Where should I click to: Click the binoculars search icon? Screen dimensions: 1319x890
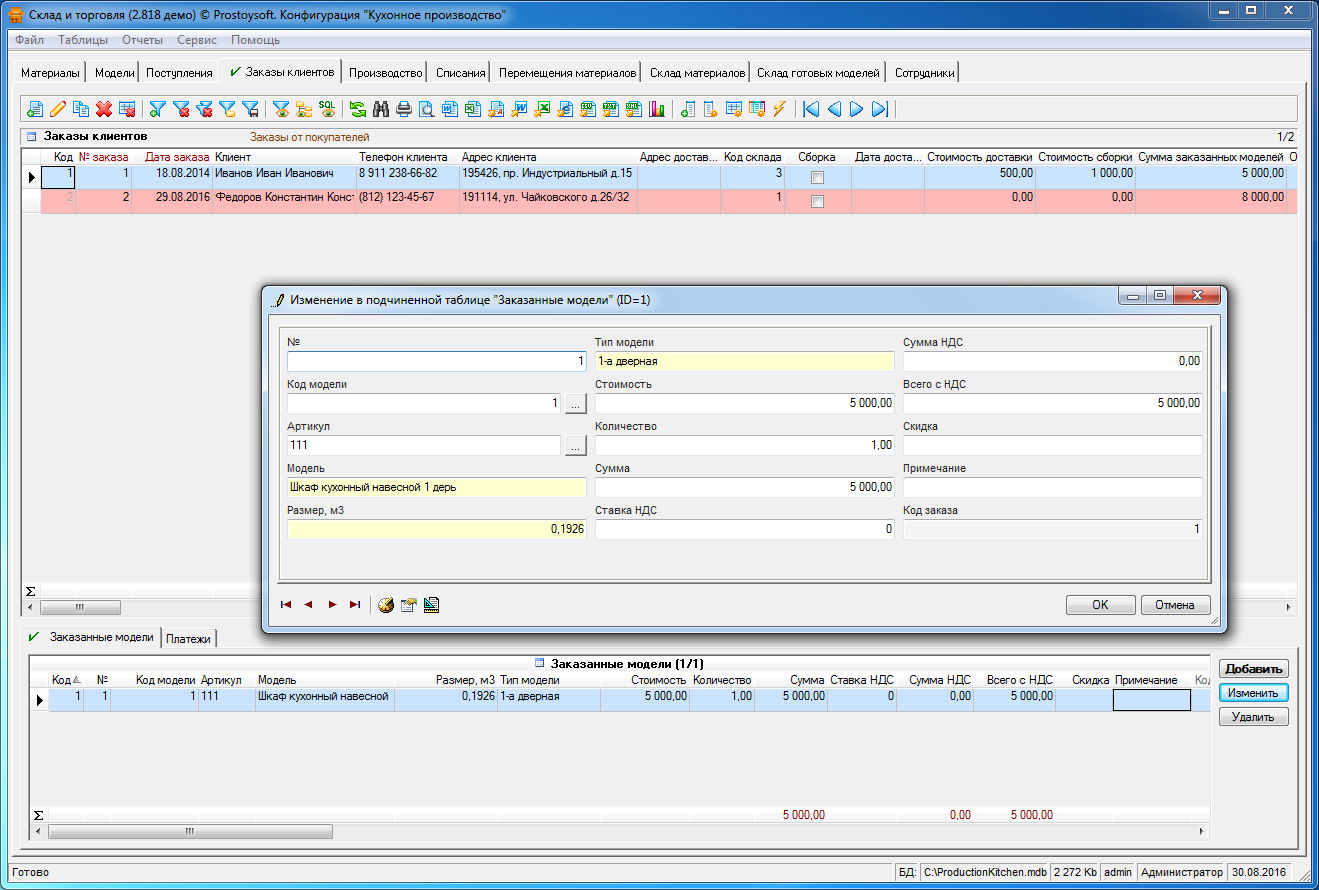(x=380, y=109)
